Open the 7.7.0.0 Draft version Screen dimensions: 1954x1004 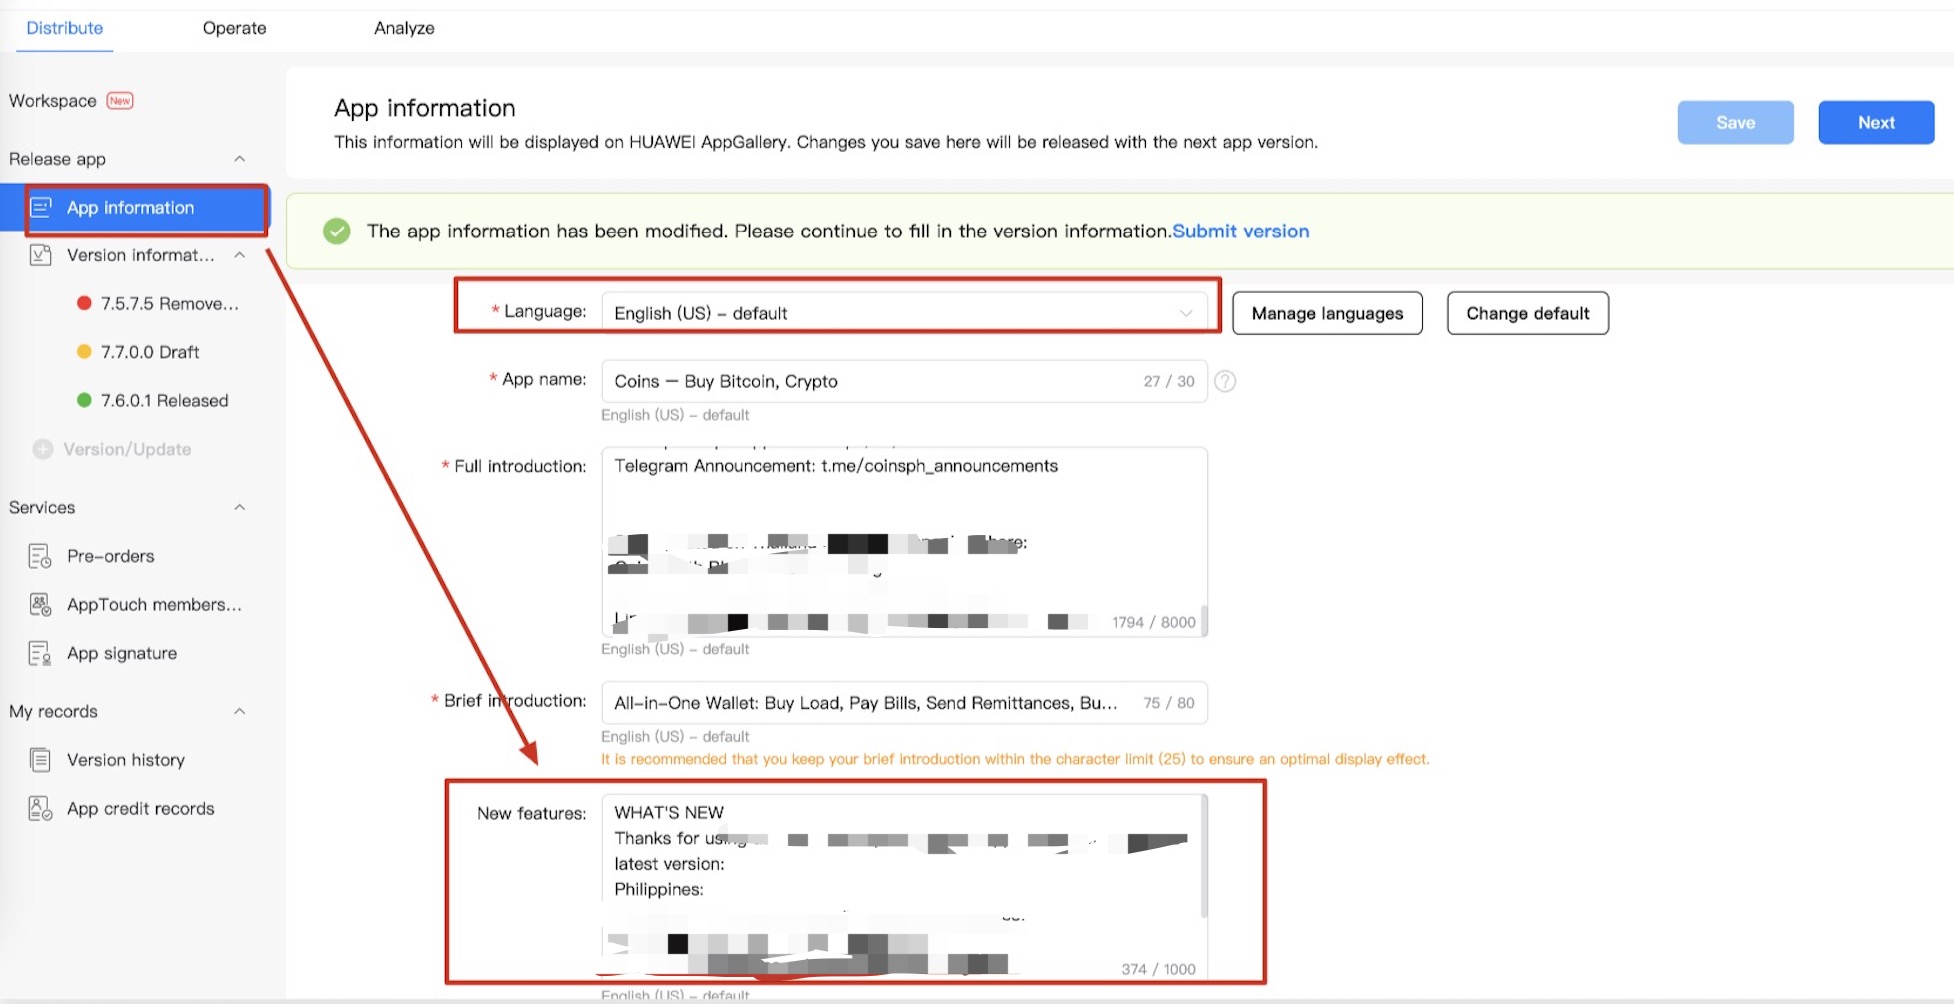click(150, 352)
